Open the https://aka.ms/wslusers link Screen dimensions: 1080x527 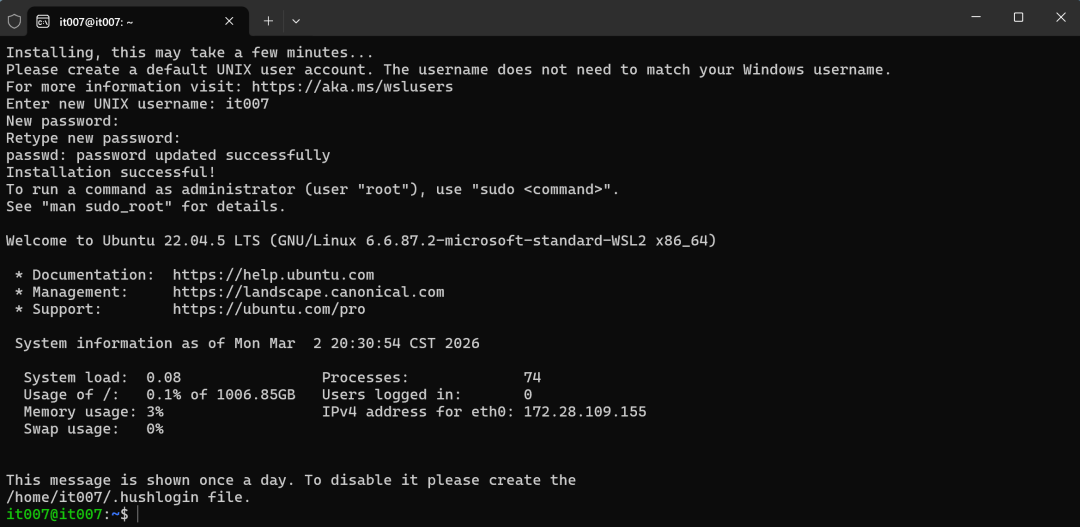[352, 87]
